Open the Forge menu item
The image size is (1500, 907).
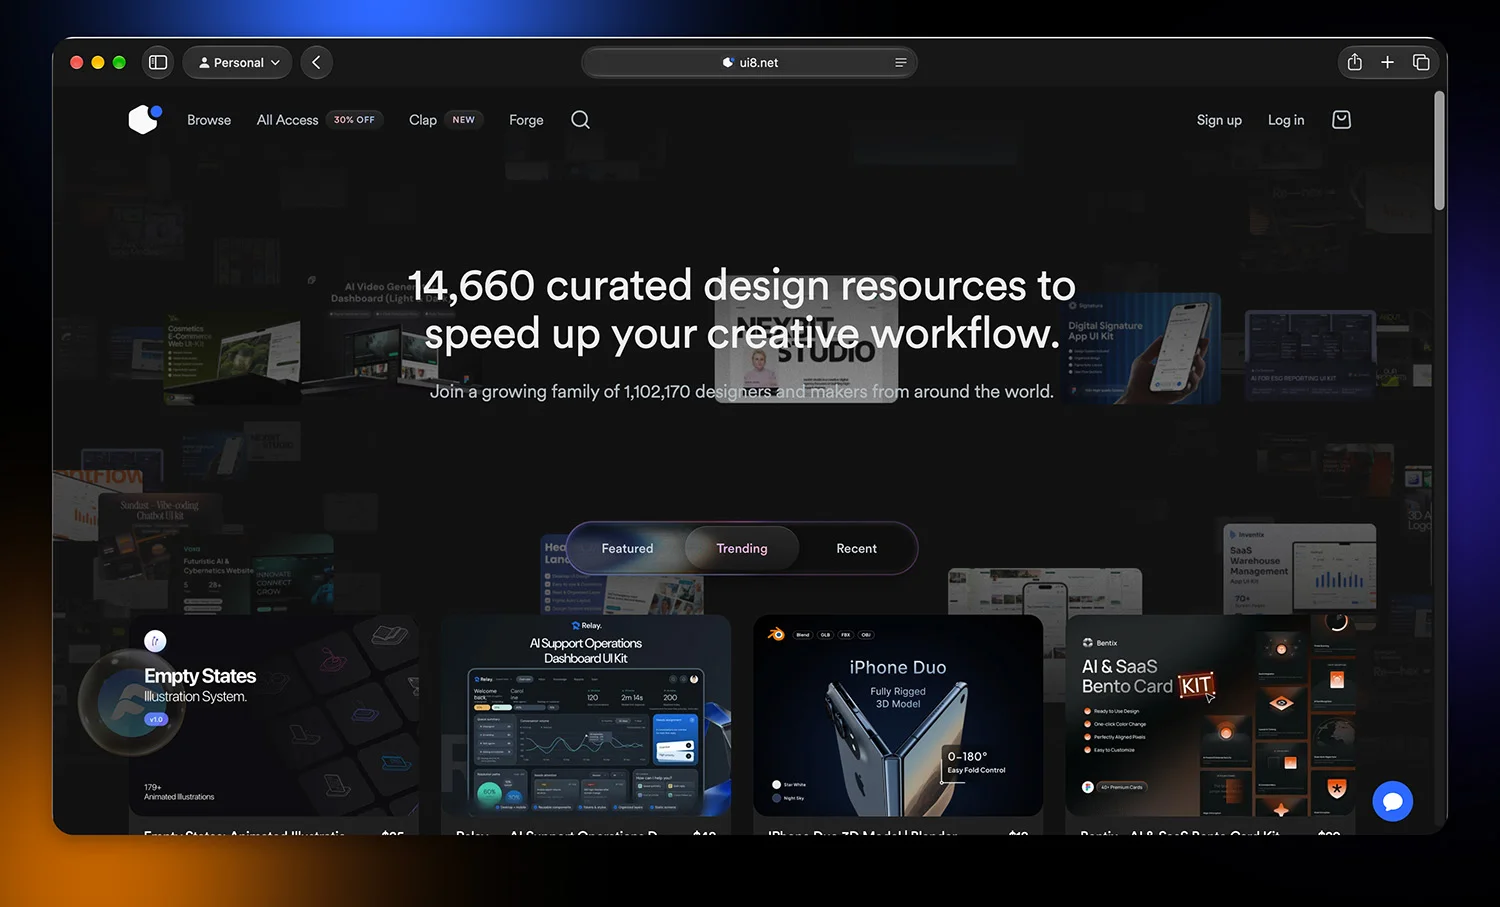point(526,120)
